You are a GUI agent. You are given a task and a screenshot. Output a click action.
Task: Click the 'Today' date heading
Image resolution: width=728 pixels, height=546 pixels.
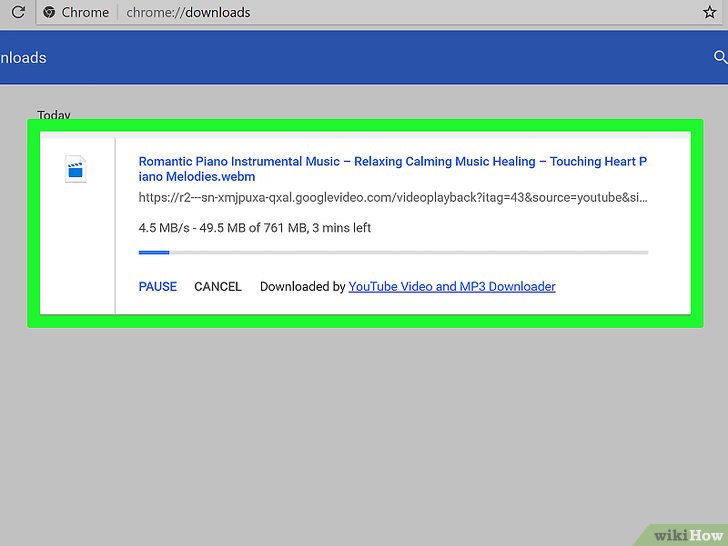click(54, 114)
